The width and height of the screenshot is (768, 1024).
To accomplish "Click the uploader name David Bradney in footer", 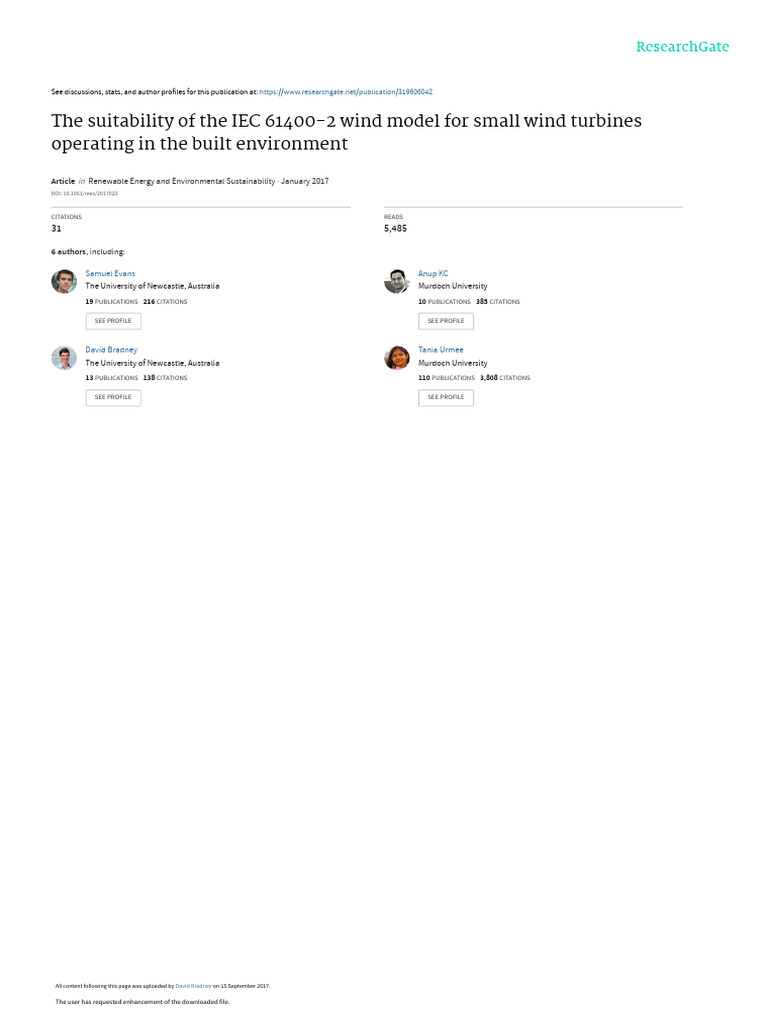I will [194, 986].
